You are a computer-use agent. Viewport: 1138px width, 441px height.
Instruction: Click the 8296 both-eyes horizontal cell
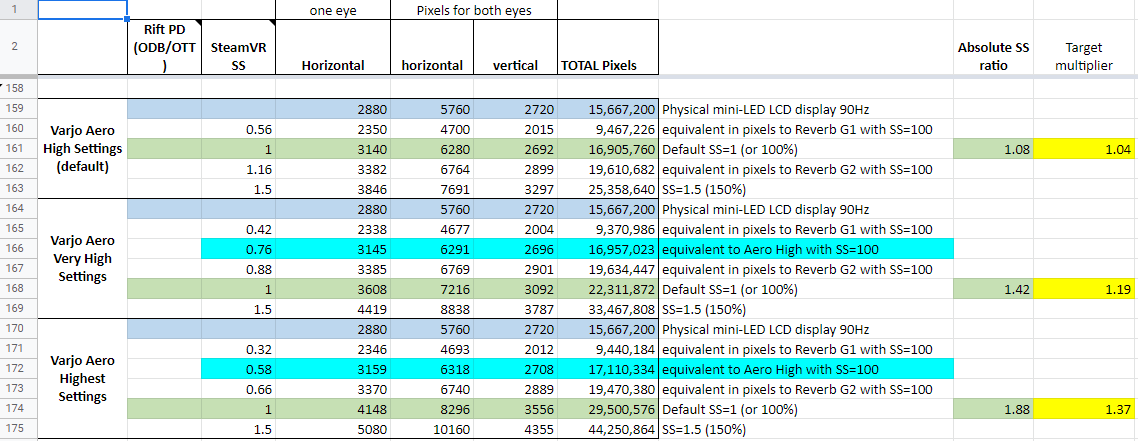point(432,409)
